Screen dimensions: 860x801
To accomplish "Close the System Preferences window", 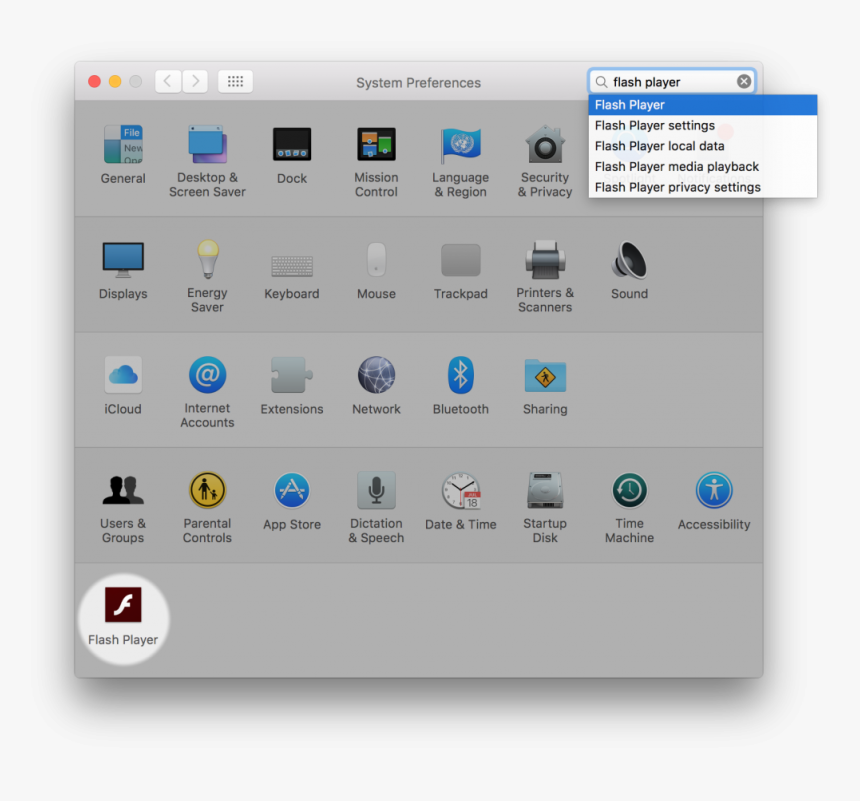I will 94,82.
